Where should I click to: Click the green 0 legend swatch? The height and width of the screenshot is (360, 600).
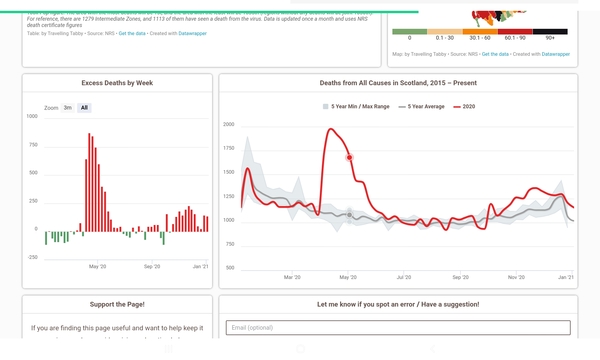pyautogui.click(x=409, y=31)
